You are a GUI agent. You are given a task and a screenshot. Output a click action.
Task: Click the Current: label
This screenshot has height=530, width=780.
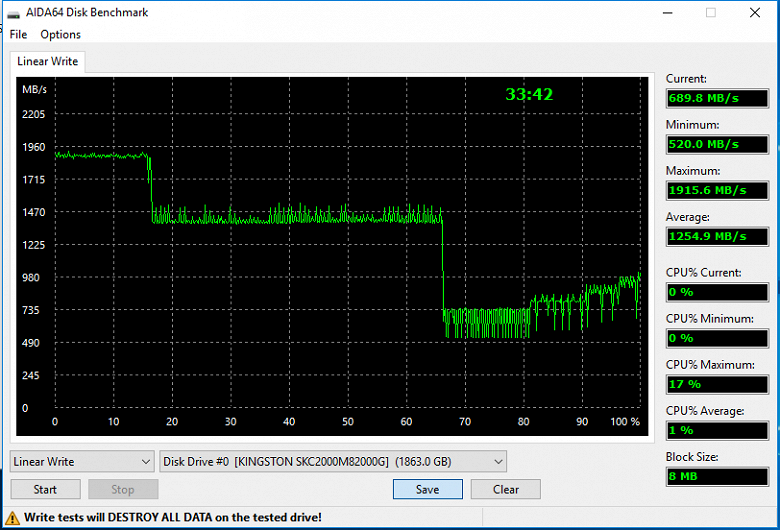tap(686, 79)
